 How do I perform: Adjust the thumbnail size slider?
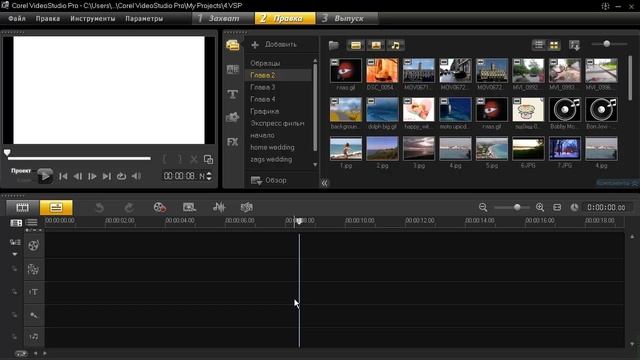607,44
